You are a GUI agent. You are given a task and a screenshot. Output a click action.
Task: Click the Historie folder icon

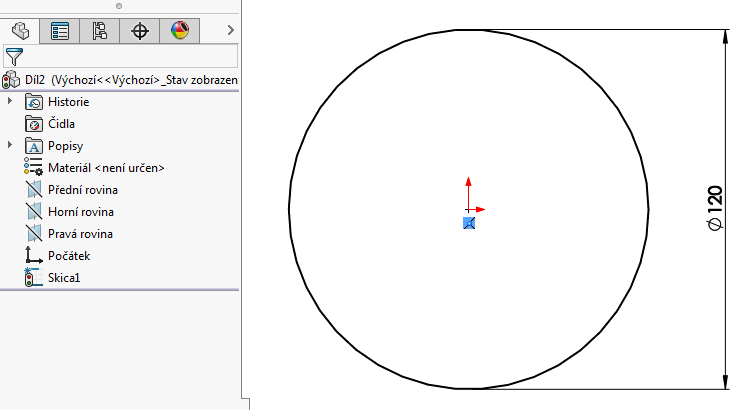point(34,102)
